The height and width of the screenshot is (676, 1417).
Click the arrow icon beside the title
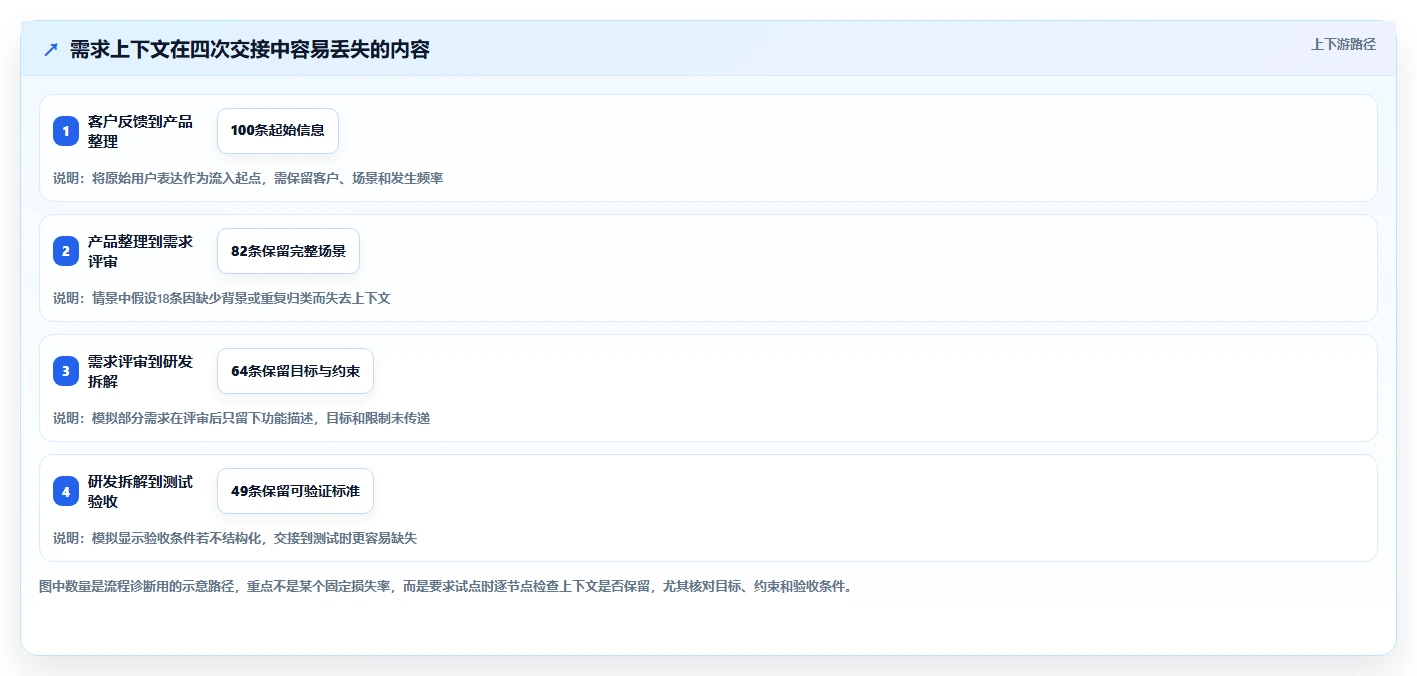pos(51,49)
